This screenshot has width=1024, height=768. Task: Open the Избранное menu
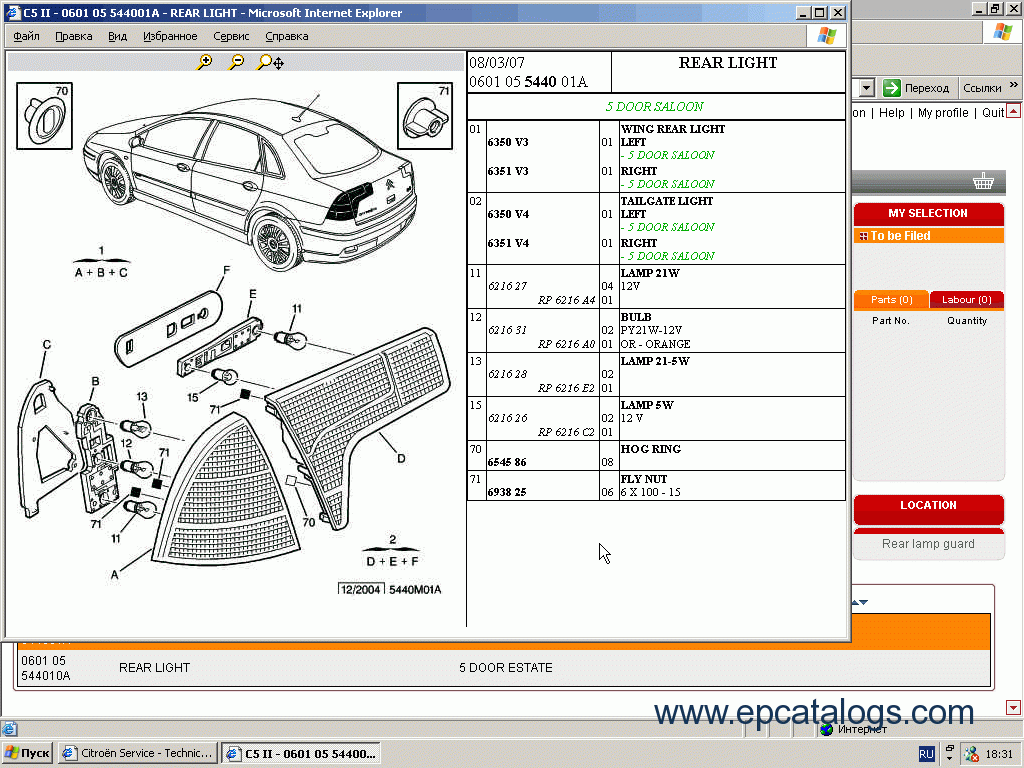[170, 36]
